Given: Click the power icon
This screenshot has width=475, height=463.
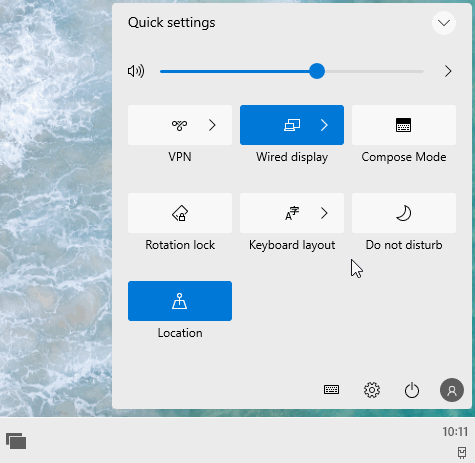Looking at the screenshot, I should [x=412, y=390].
